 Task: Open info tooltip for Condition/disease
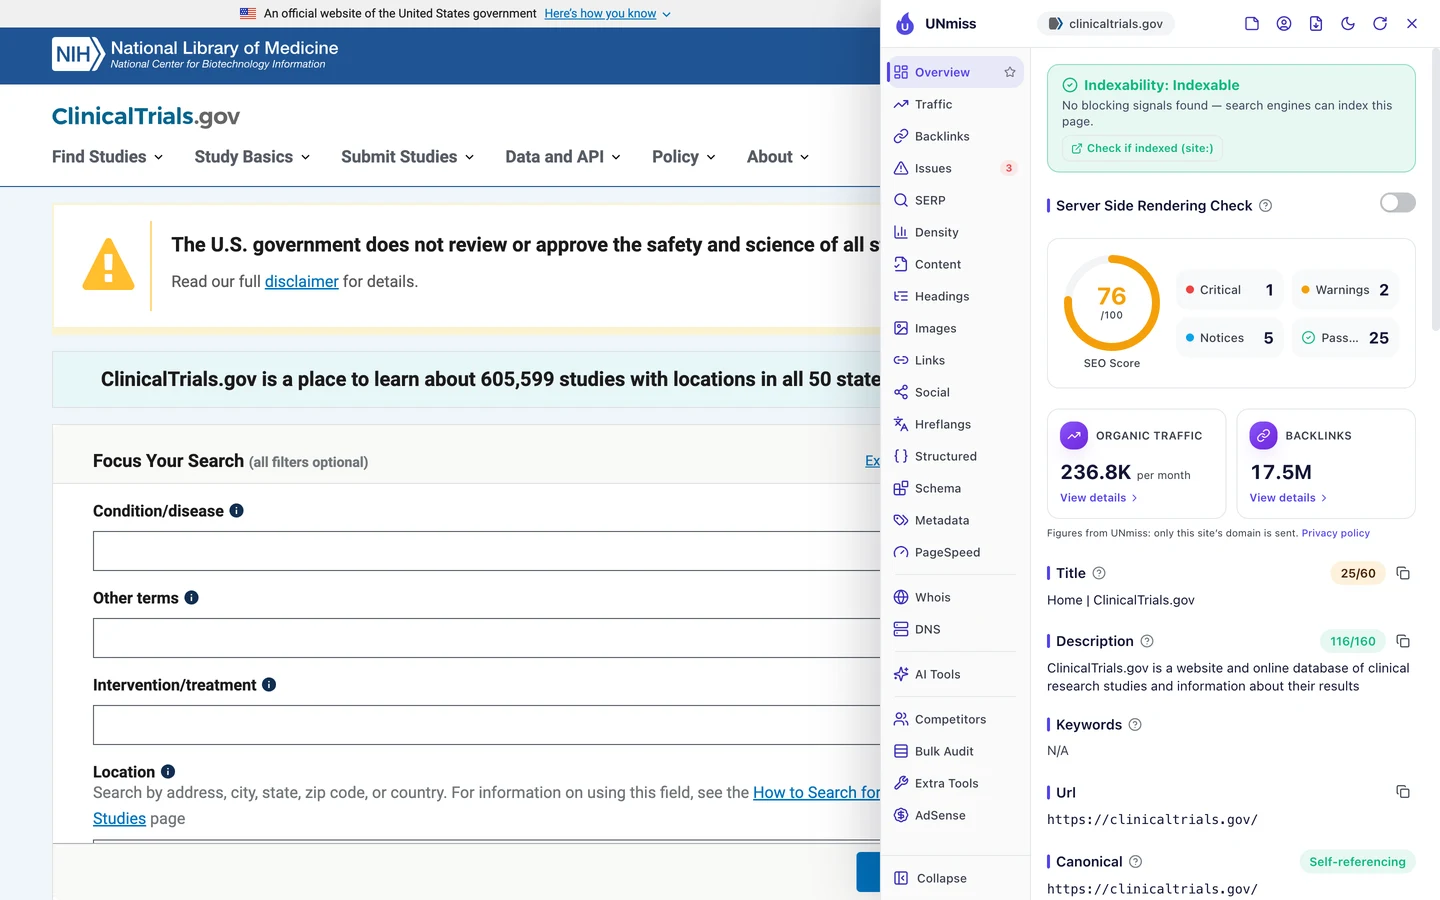[237, 510]
